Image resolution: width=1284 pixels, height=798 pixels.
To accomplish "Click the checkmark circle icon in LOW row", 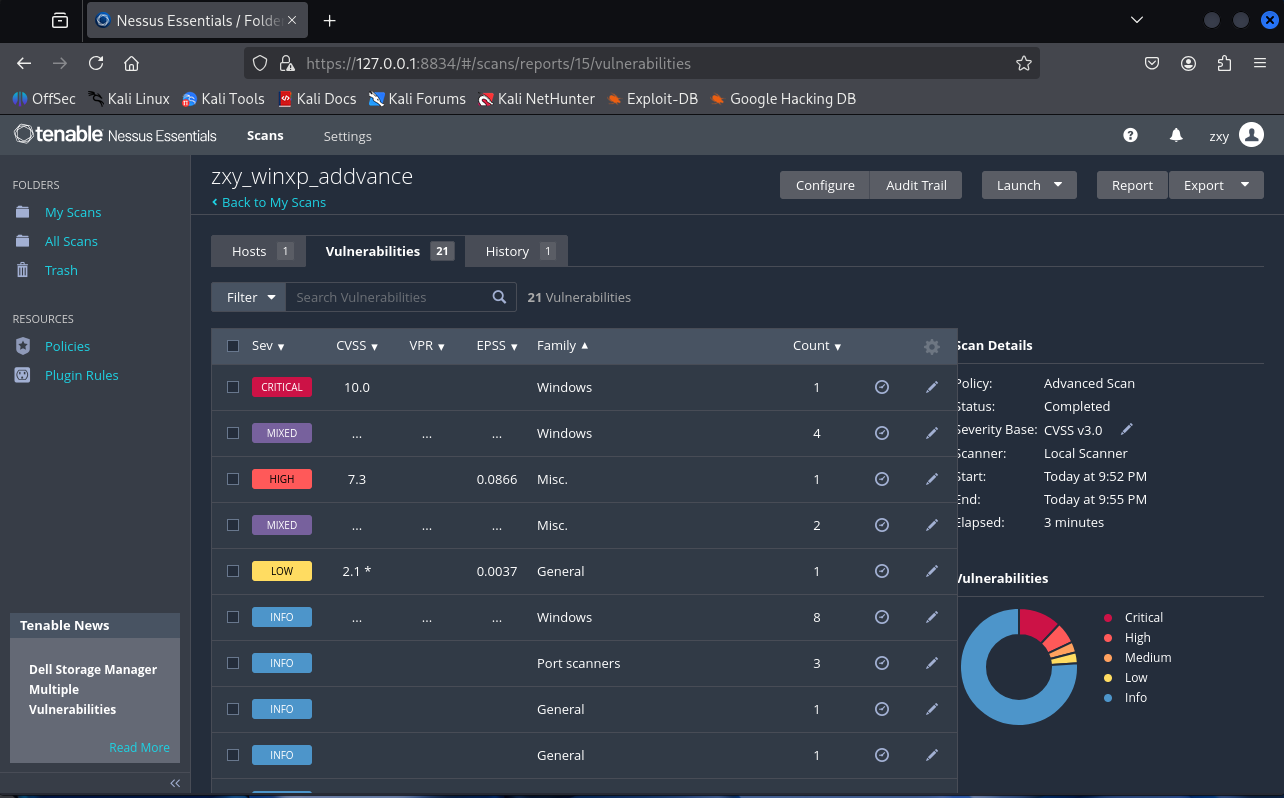I will pos(882,571).
